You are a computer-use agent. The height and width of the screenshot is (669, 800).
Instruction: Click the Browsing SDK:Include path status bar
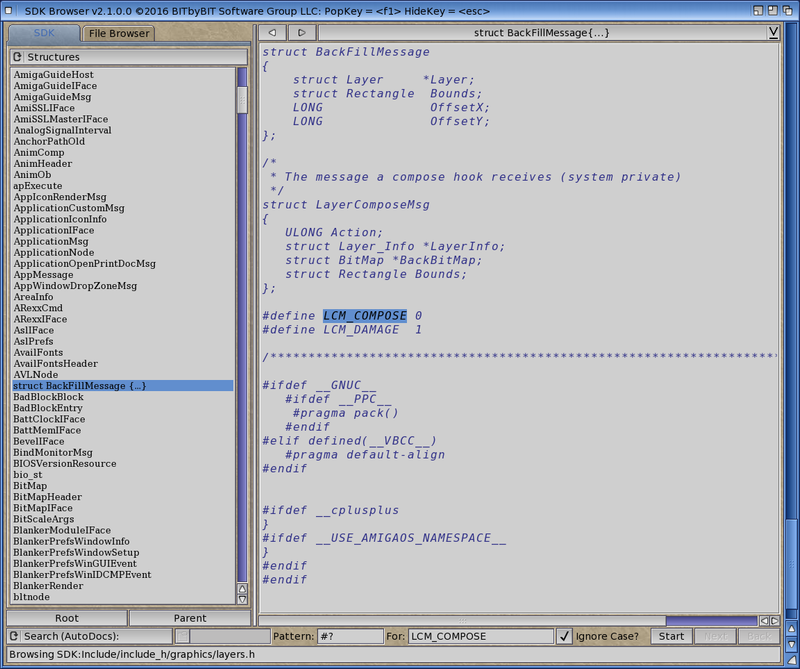(x=393, y=655)
